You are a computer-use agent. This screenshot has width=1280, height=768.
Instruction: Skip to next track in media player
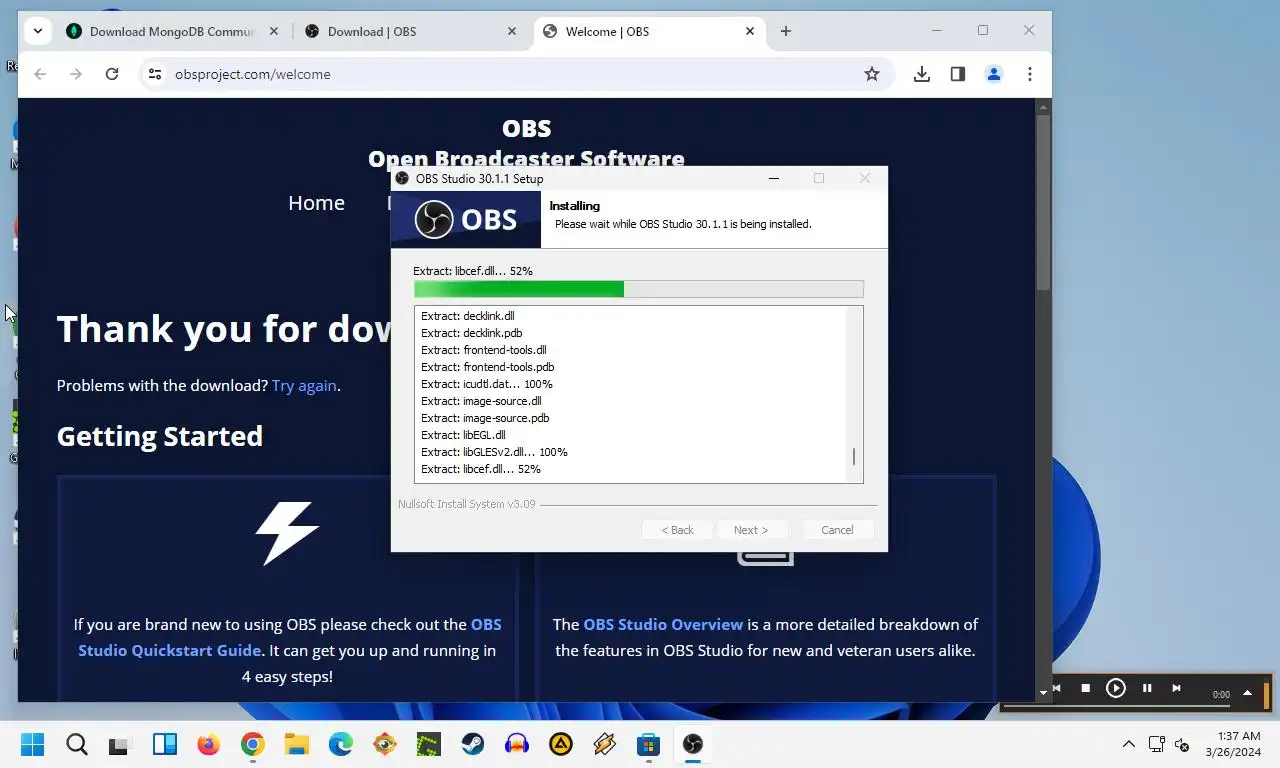tap(1177, 688)
